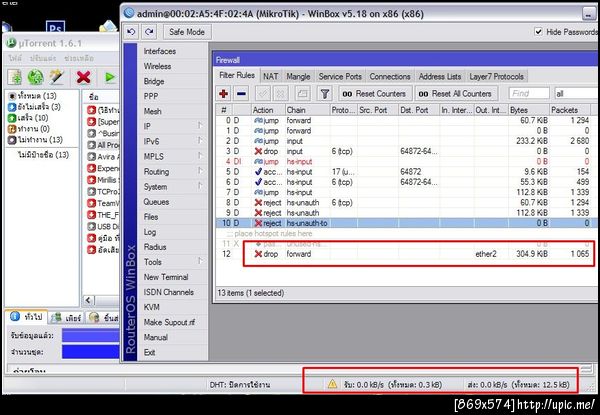Select rule 10 reject hs-unauth-to row
Screen dimensions: 600x415
(406, 223)
